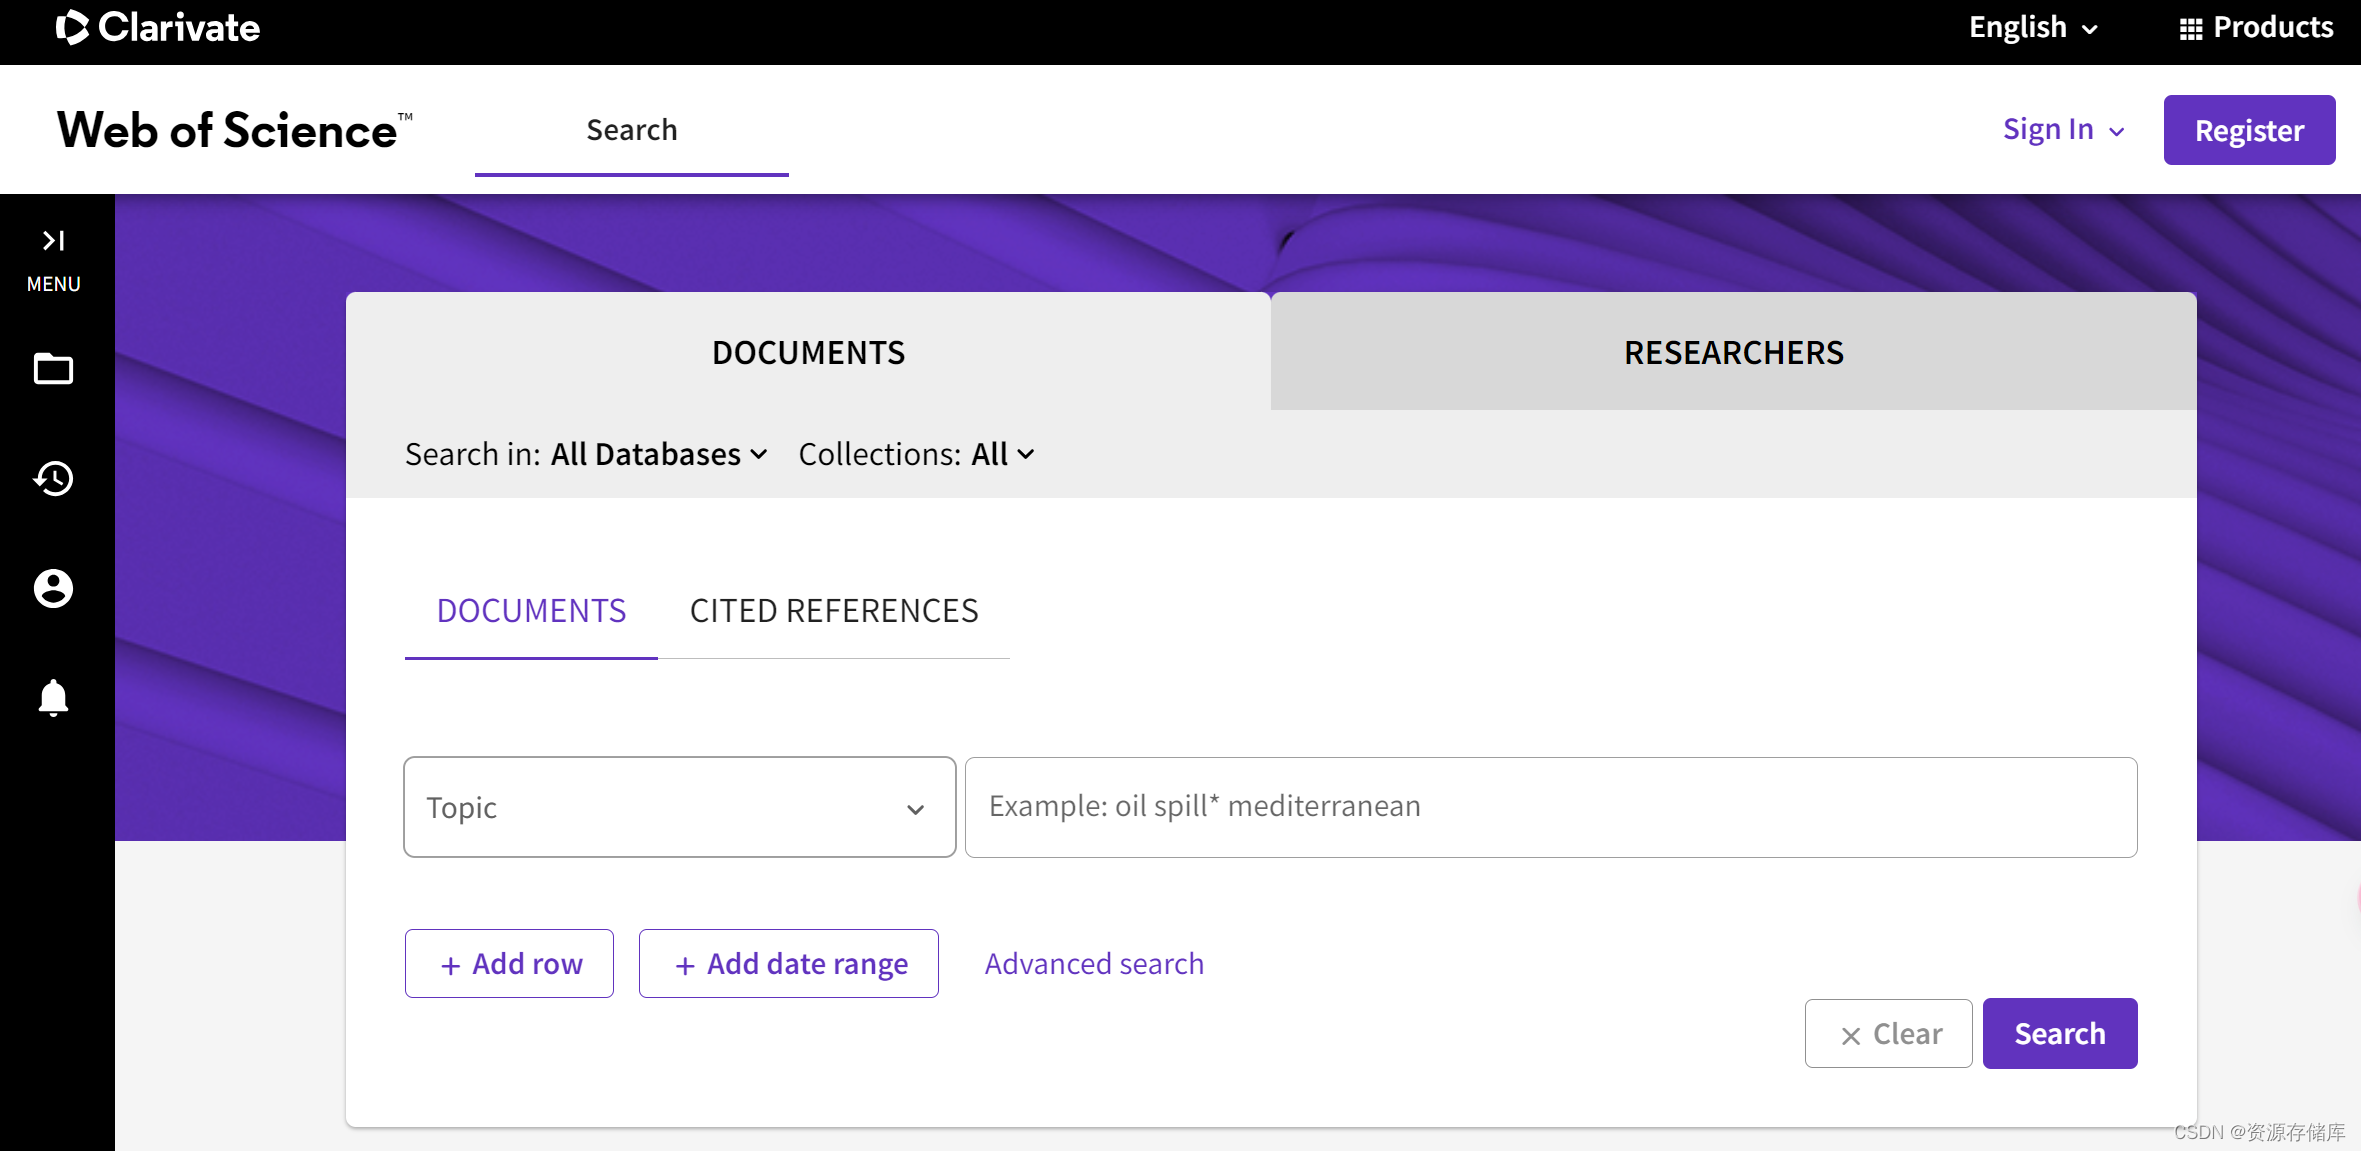The width and height of the screenshot is (2361, 1151).
Task: Expand the Sign In dropdown
Action: 2063,130
